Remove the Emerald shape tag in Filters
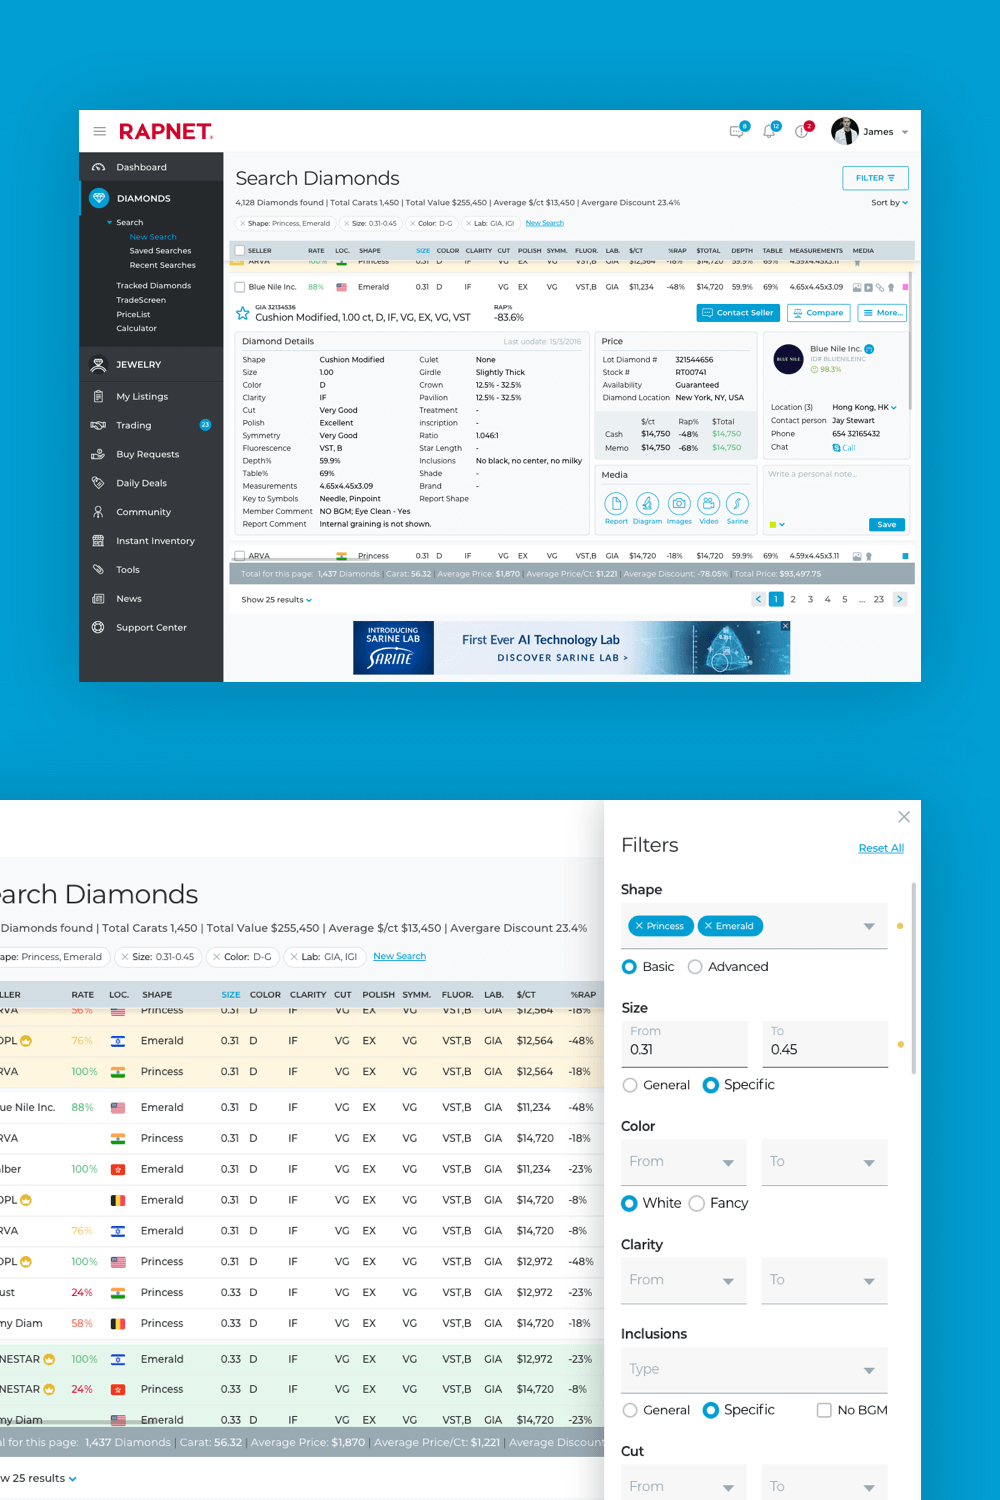This screenshot has height=1500, width=1000. (708, 926)
